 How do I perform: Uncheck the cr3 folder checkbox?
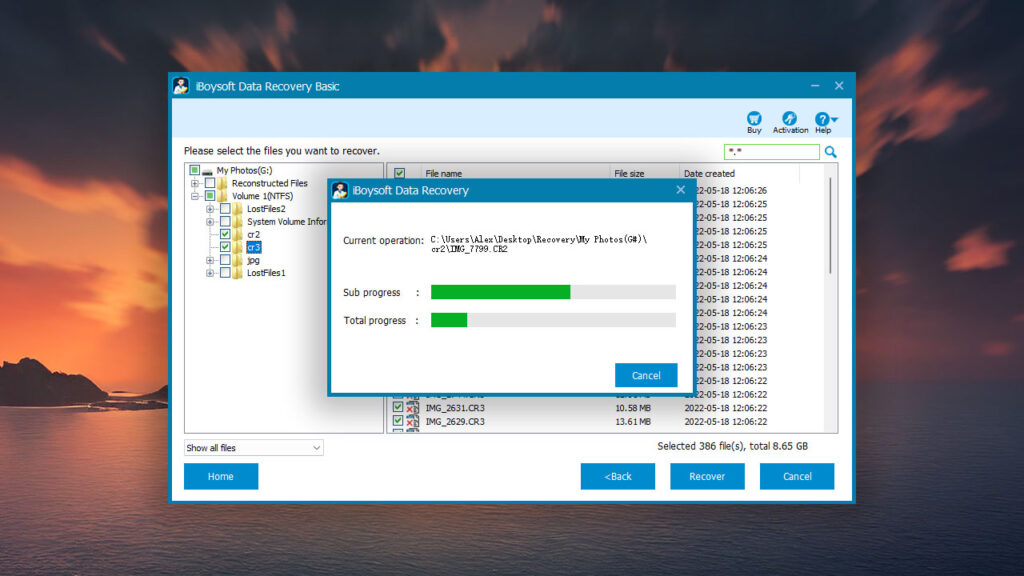[x=224, y=246]
